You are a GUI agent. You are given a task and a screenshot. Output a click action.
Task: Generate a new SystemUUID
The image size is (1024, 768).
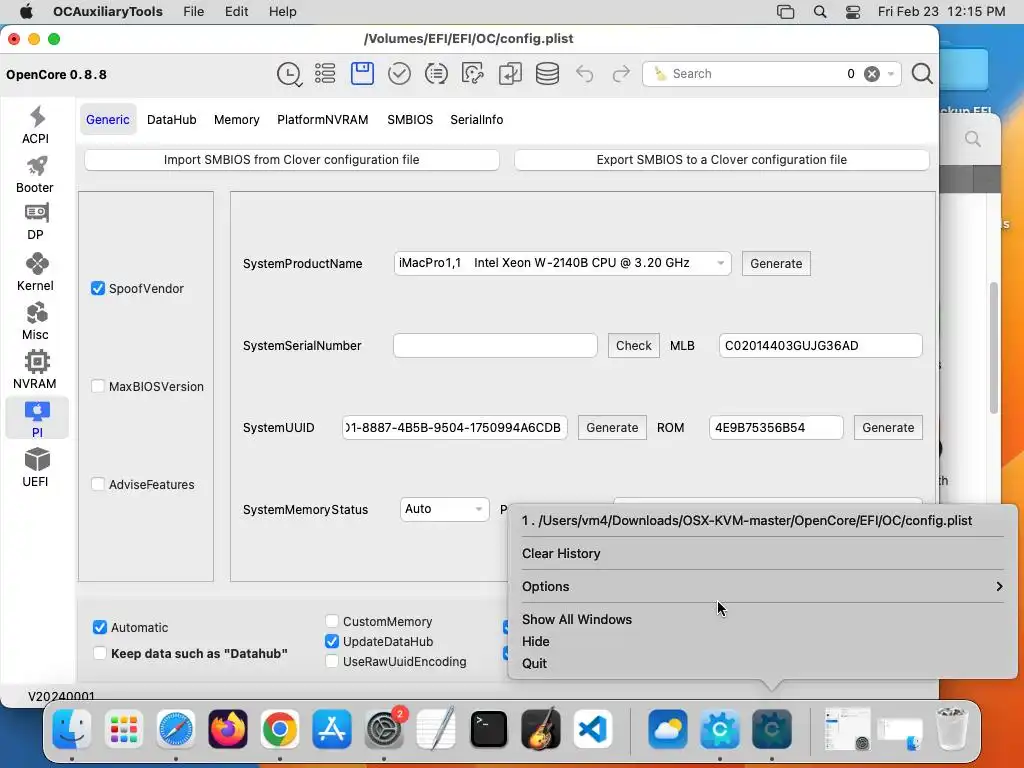612,428
